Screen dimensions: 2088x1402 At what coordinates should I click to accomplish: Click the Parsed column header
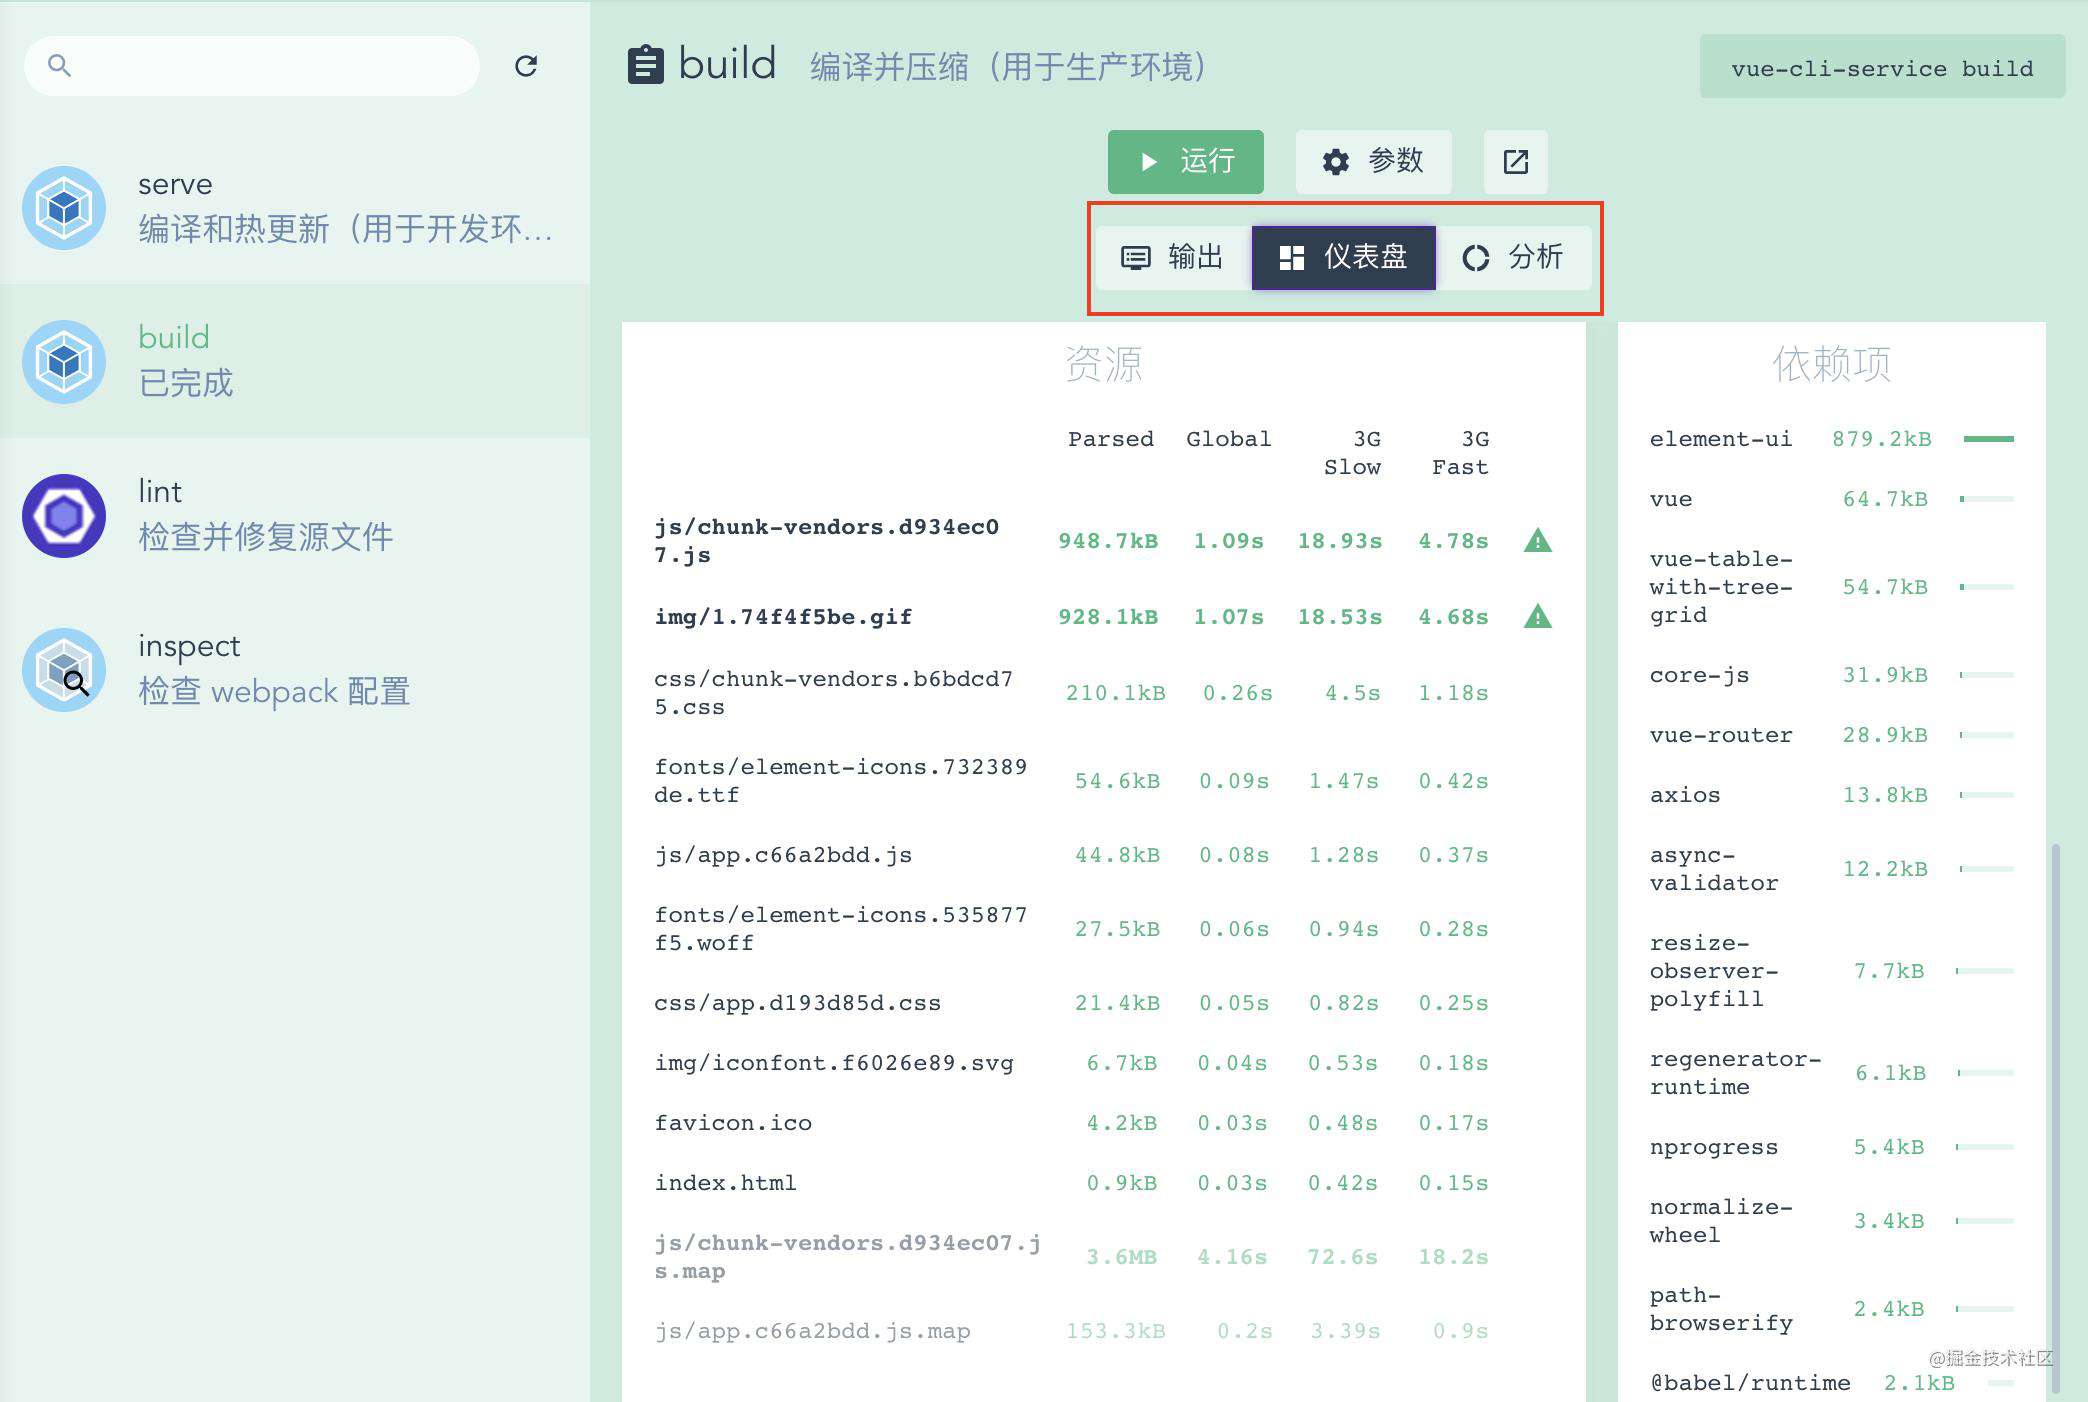1111,439
